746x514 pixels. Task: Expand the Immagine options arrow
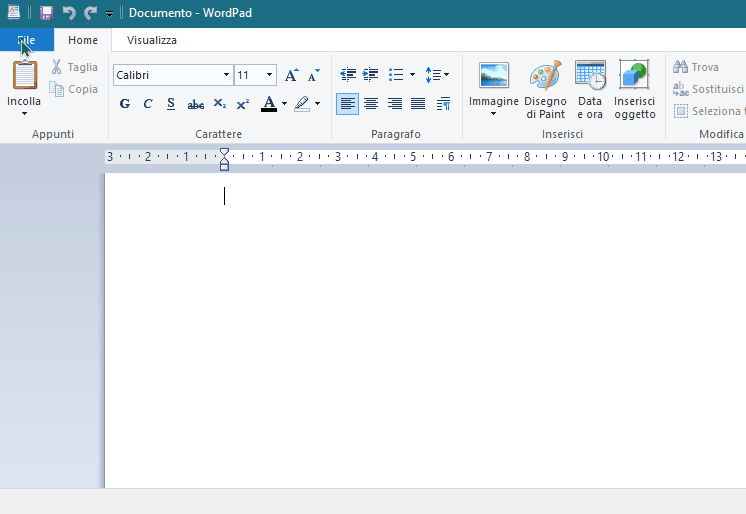(x=494, y=113)
